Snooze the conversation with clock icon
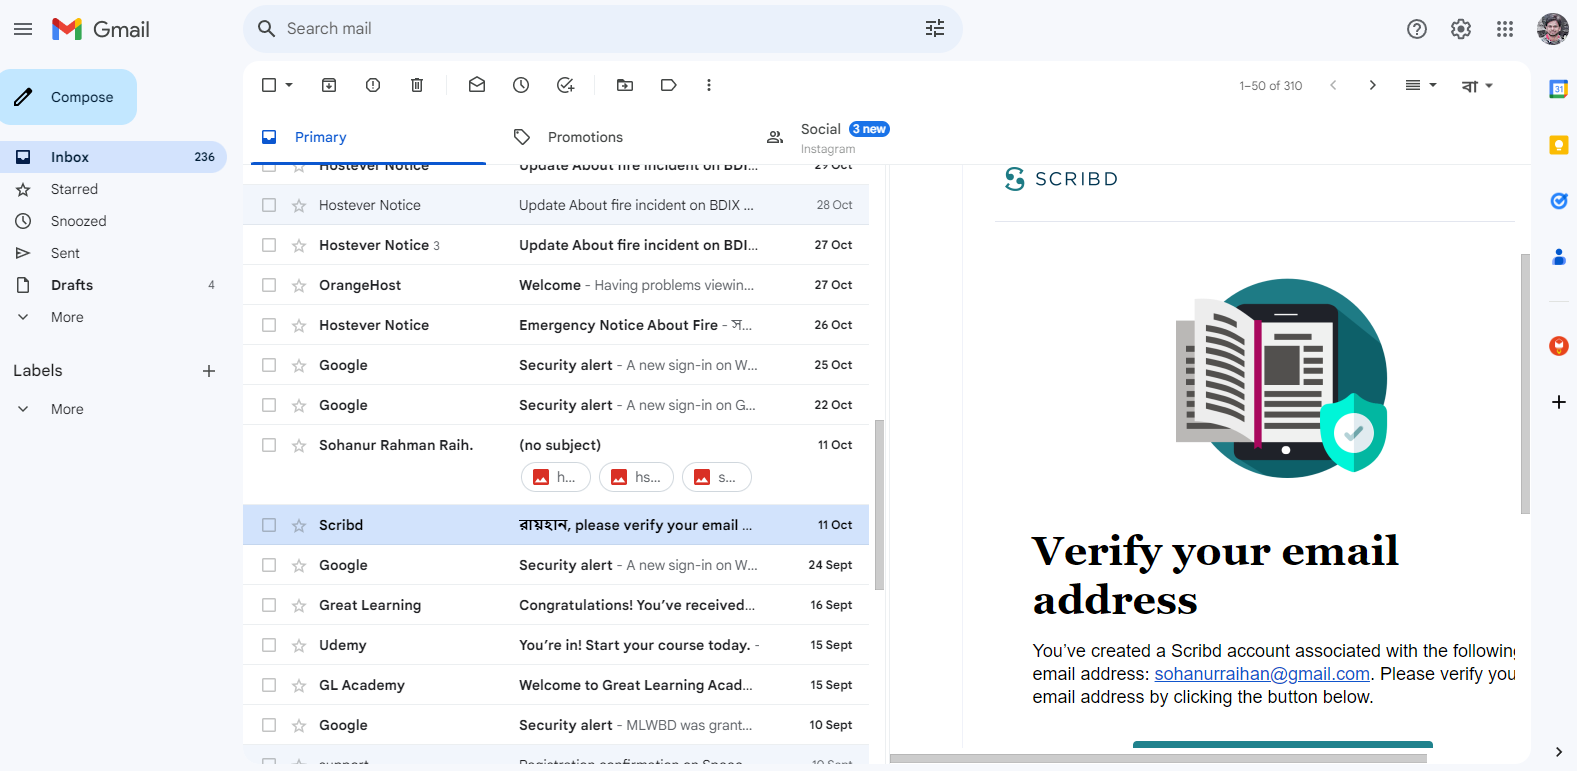The width and height of the screenshot is (1577, 771). (521, 85)
